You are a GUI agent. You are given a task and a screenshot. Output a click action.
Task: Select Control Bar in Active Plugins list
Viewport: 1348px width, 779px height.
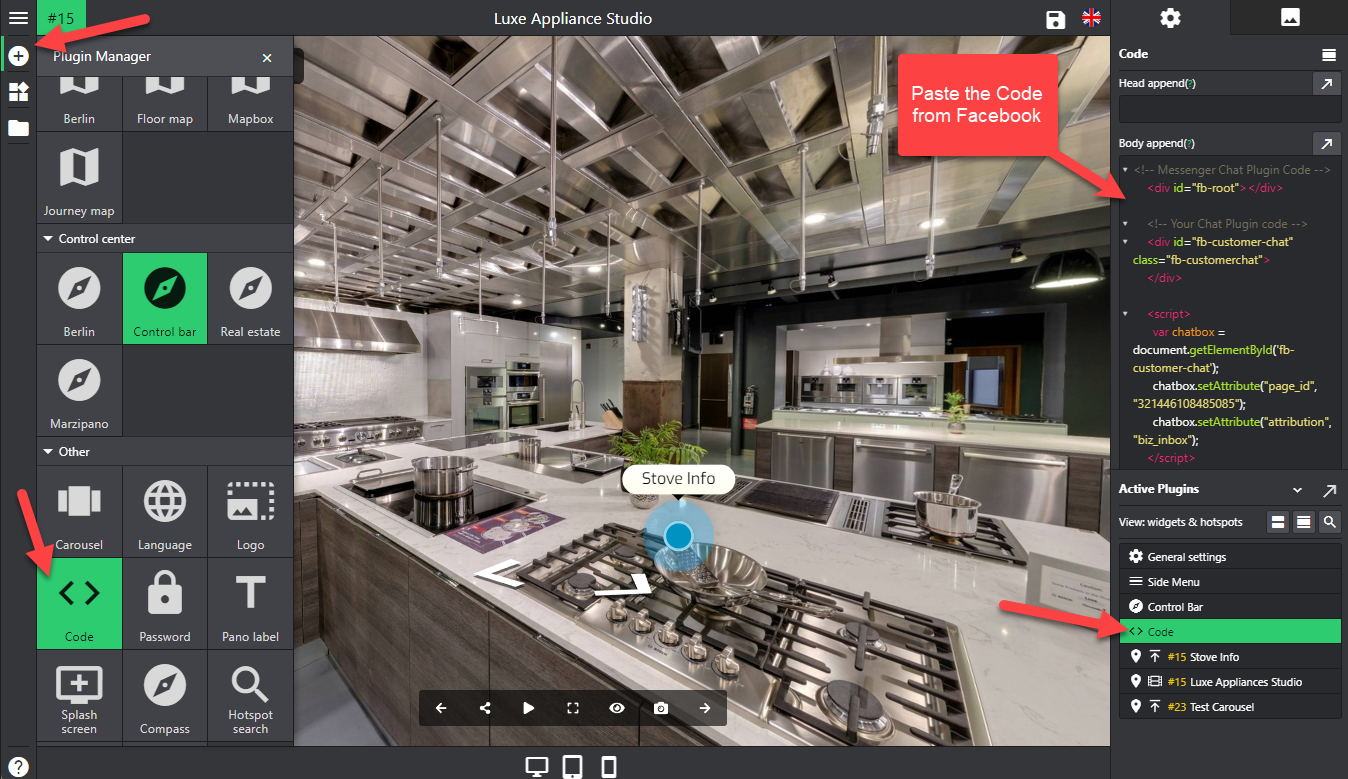[x=1230, y=607]
